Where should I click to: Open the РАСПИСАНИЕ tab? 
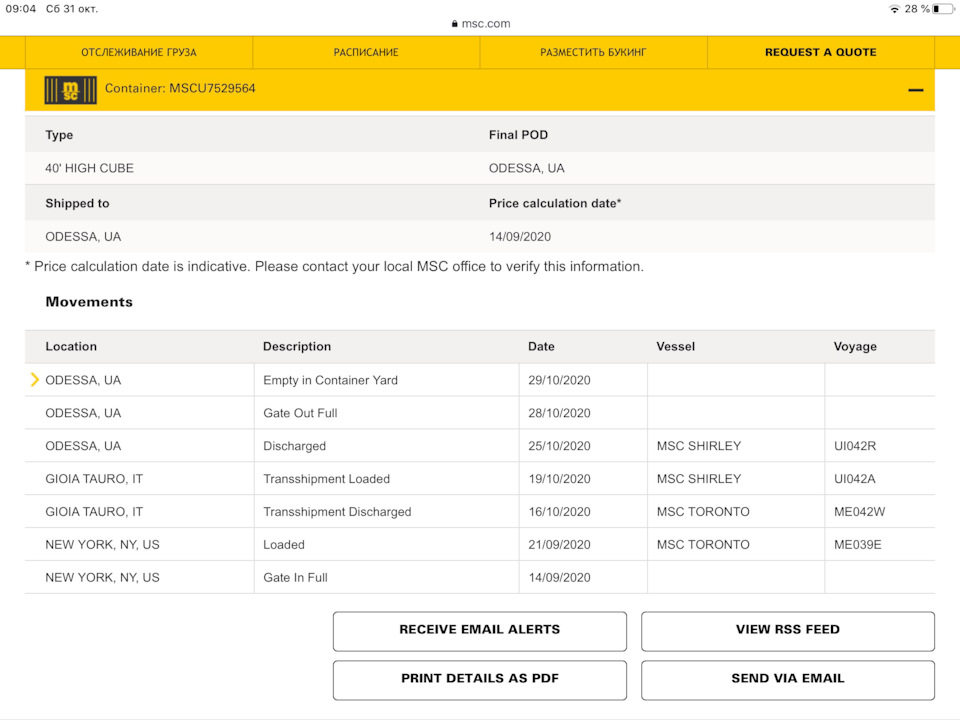(x=366, y=53)
